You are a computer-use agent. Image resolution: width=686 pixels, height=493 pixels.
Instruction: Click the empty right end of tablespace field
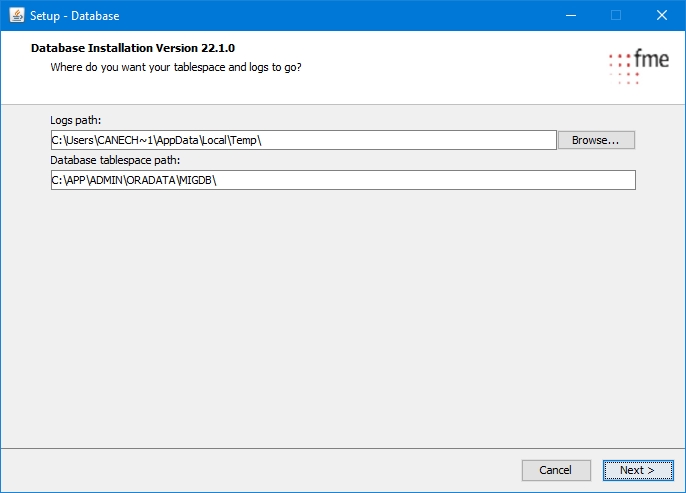tap(600, 180)
